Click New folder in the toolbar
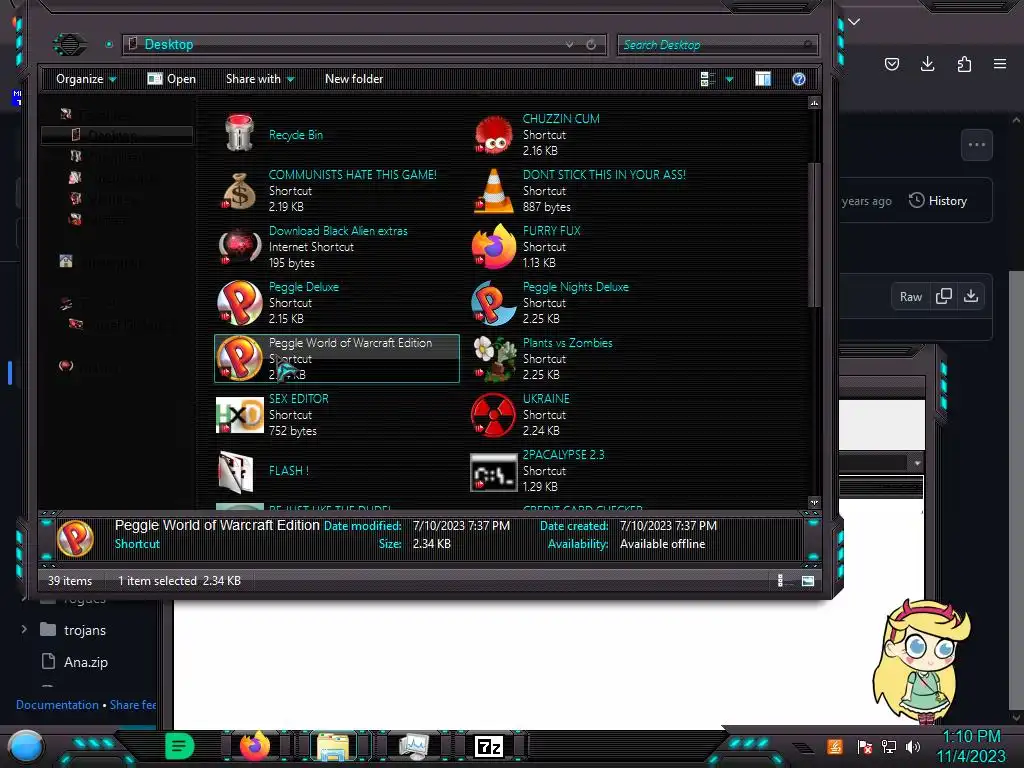 pos(354,79)
